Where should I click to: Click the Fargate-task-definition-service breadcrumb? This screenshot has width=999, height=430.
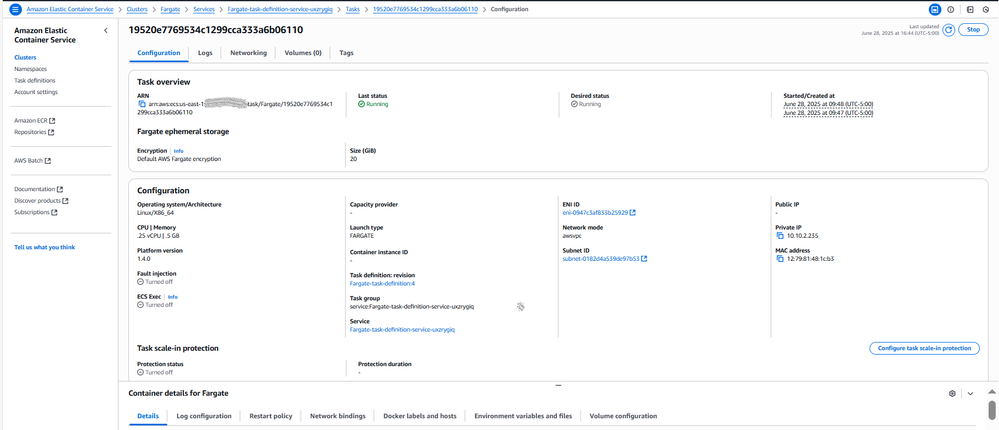pos(280,10)
